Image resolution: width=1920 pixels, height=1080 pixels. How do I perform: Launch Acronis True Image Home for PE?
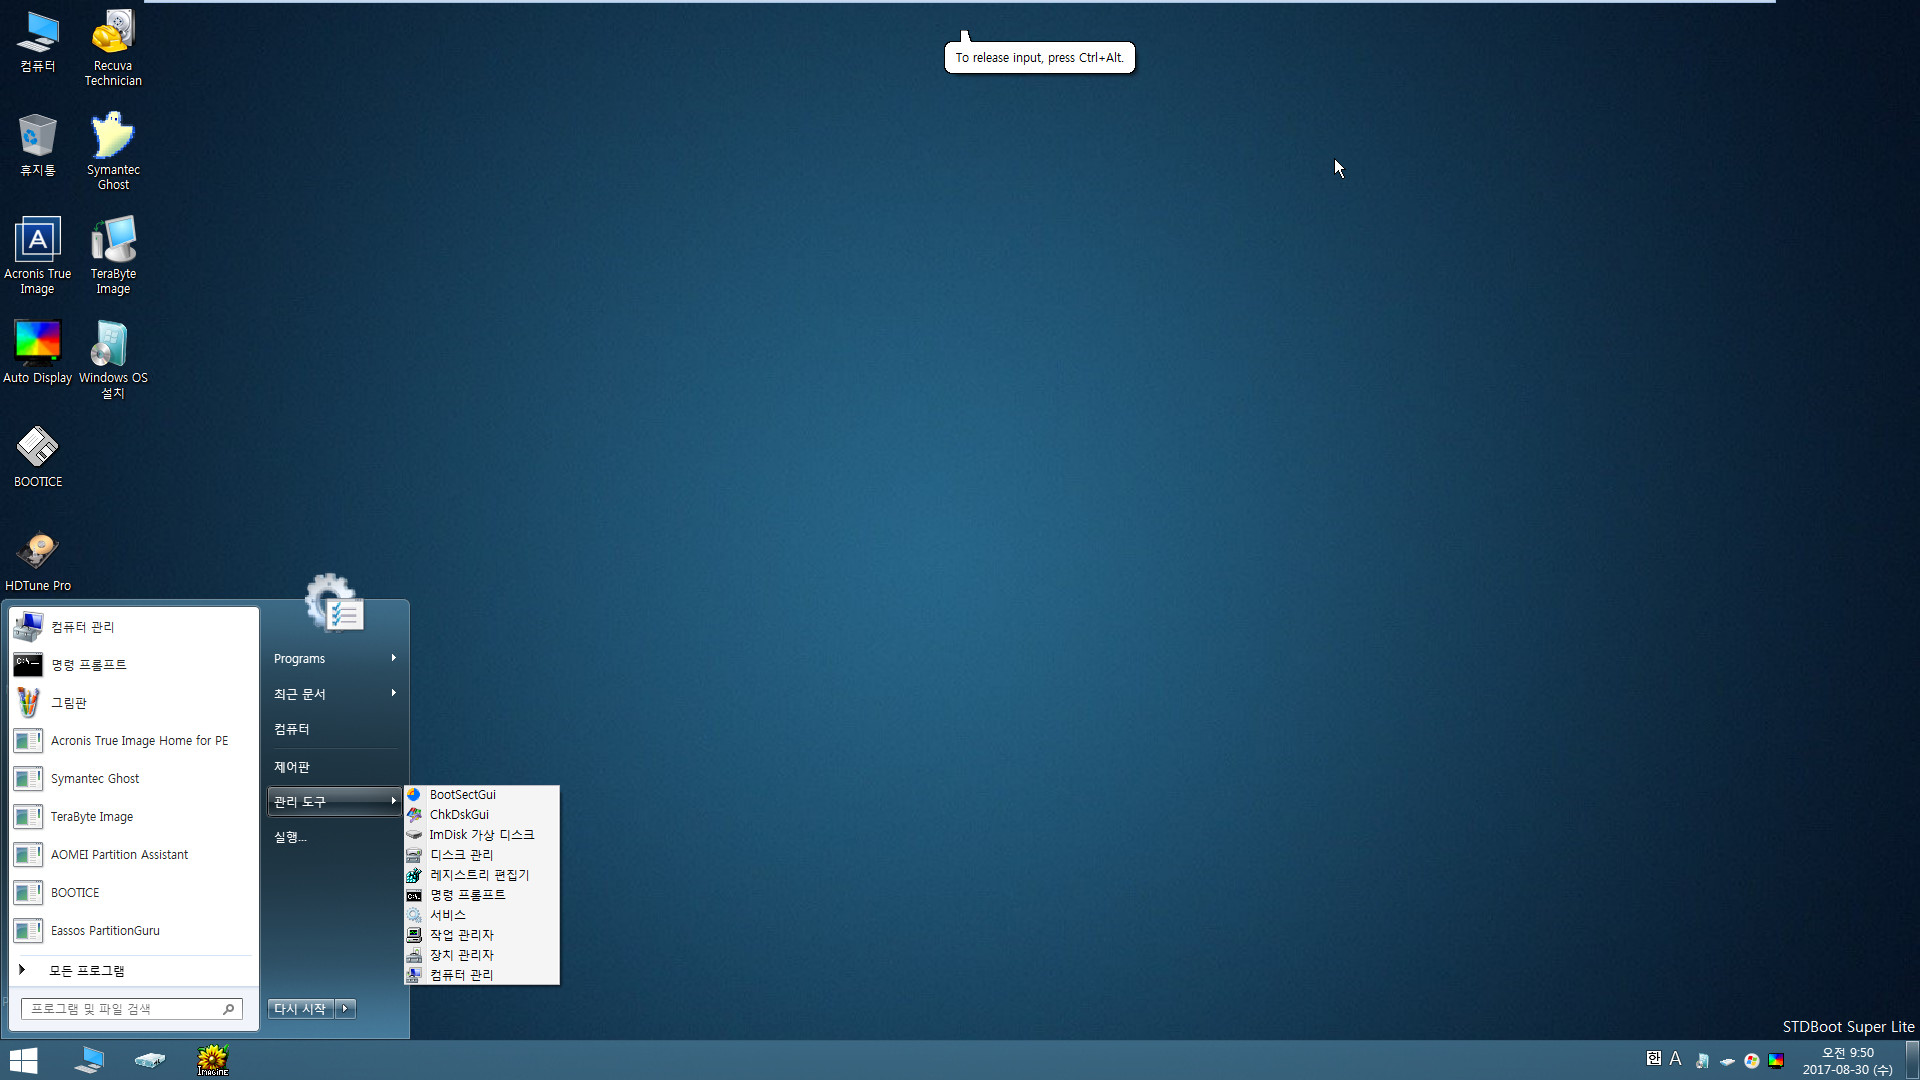[x=133, y=741]
